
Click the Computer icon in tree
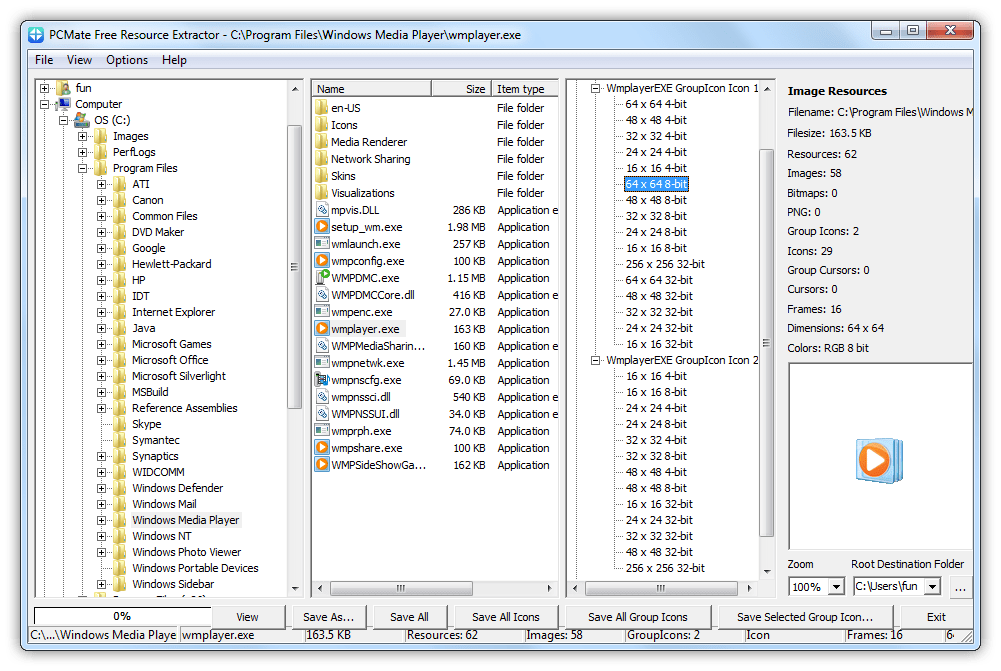[63, 103]
